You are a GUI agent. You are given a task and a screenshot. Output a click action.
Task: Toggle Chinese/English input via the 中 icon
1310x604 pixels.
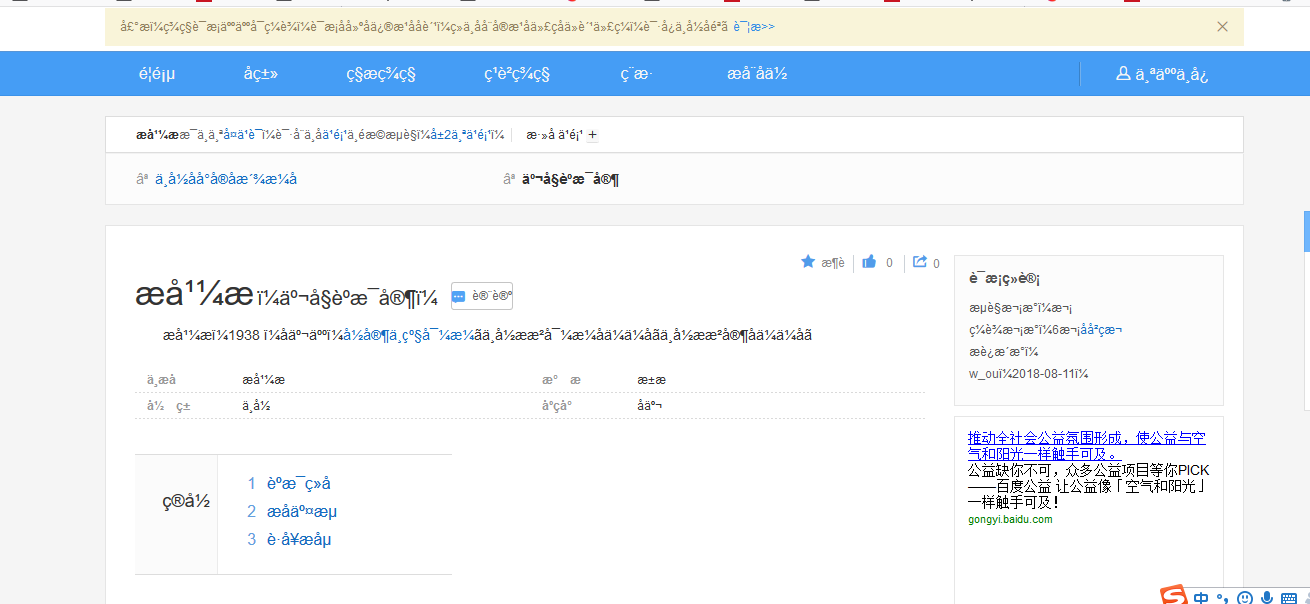pos(1201,596)
